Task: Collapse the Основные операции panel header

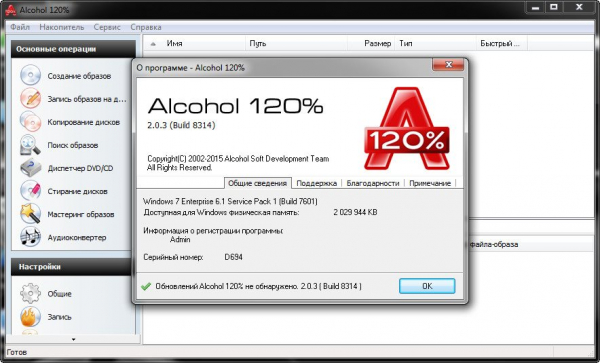Action: [73, 49]
